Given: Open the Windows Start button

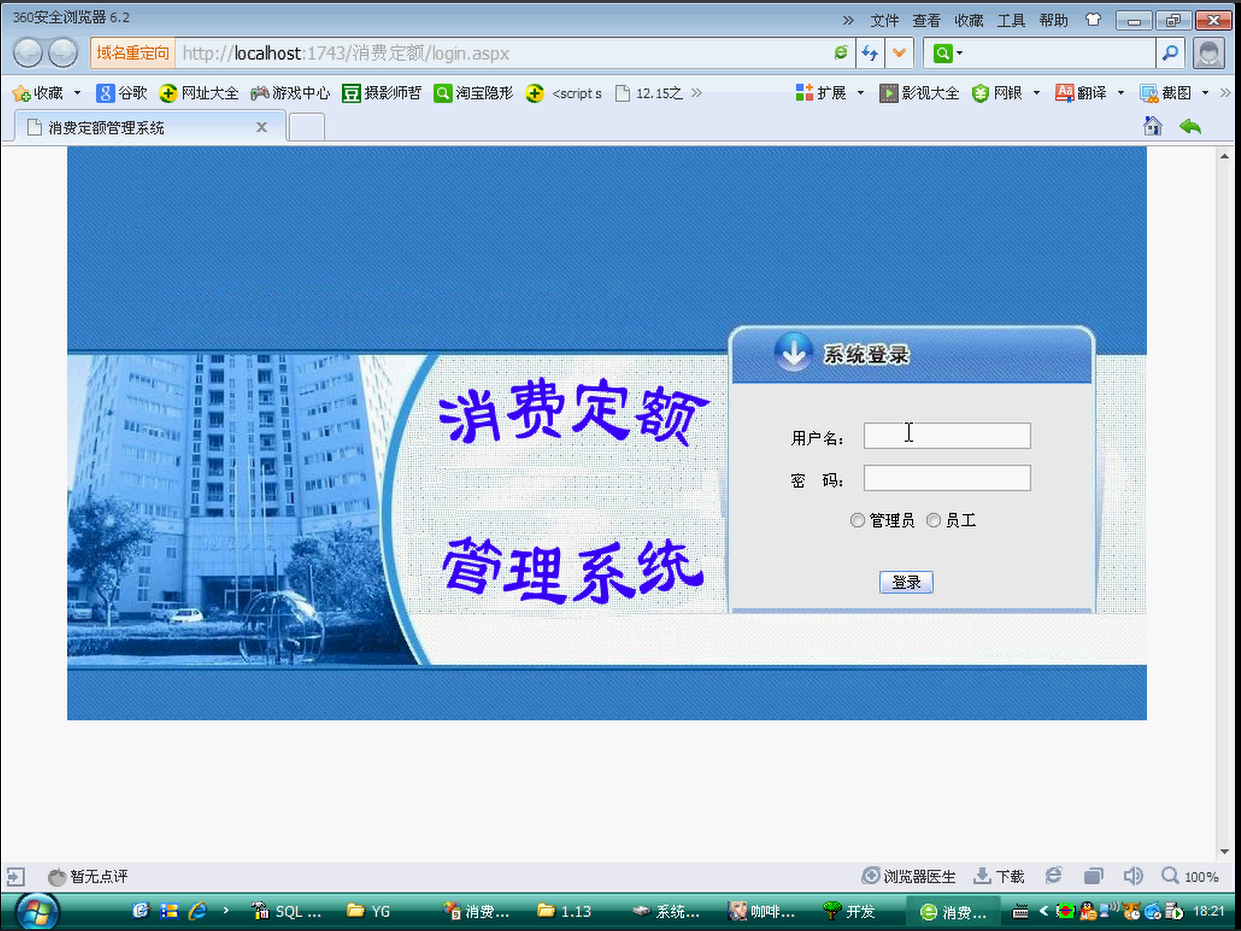Looking at the screenshot, I should pyautogui.click(x=37, y=911).
